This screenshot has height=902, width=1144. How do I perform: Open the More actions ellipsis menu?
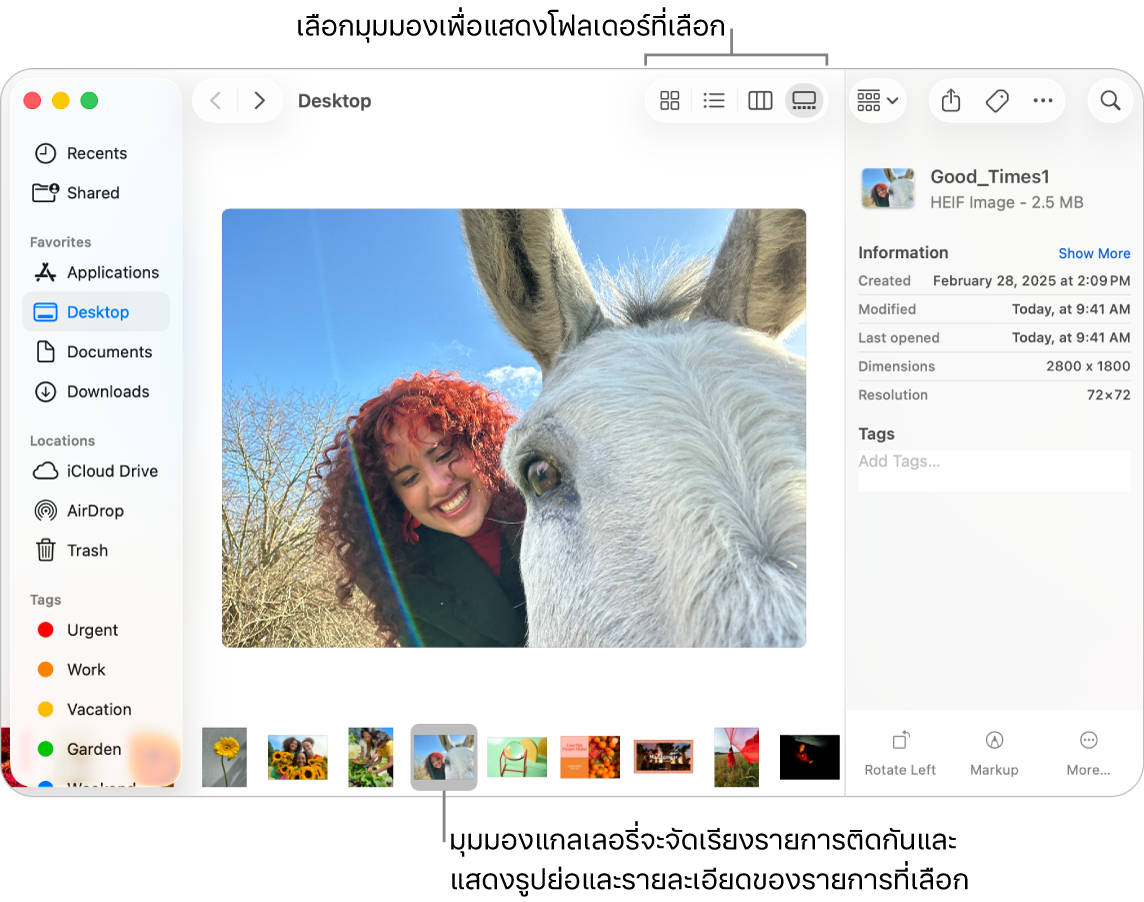[x=1043, y=100]
